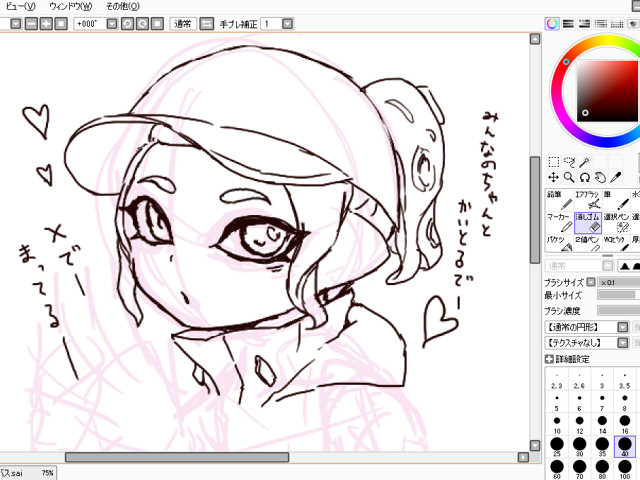Select brush size preset 12

(x=580, y=425)
